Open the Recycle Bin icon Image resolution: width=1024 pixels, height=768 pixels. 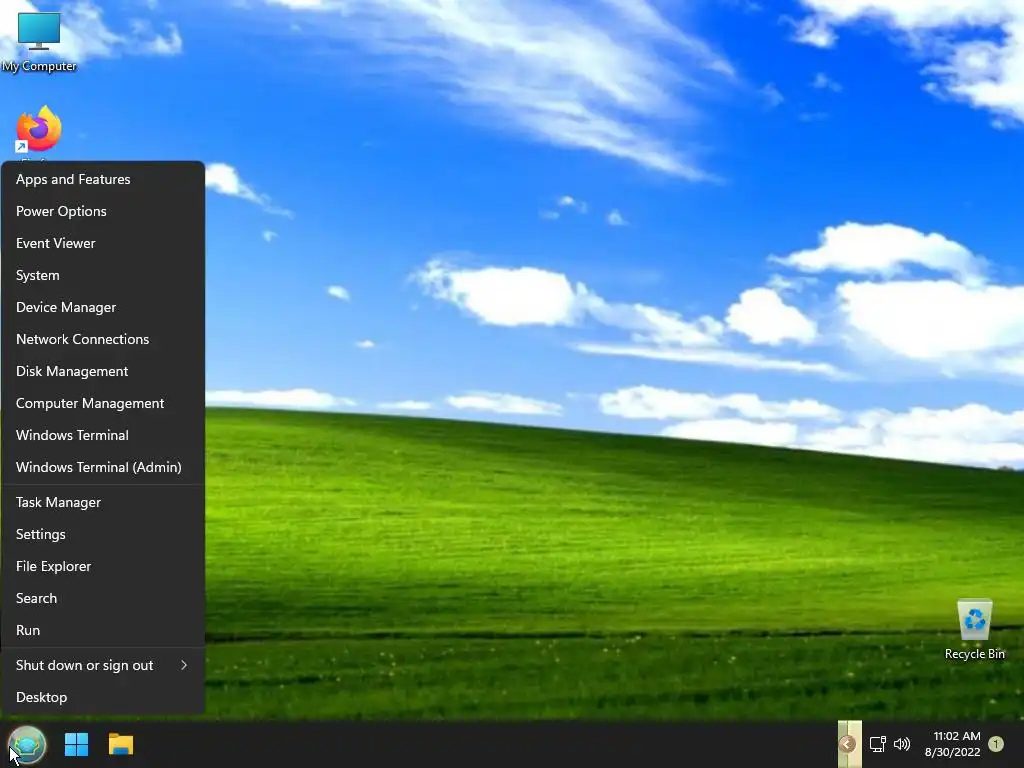point(974,630)
